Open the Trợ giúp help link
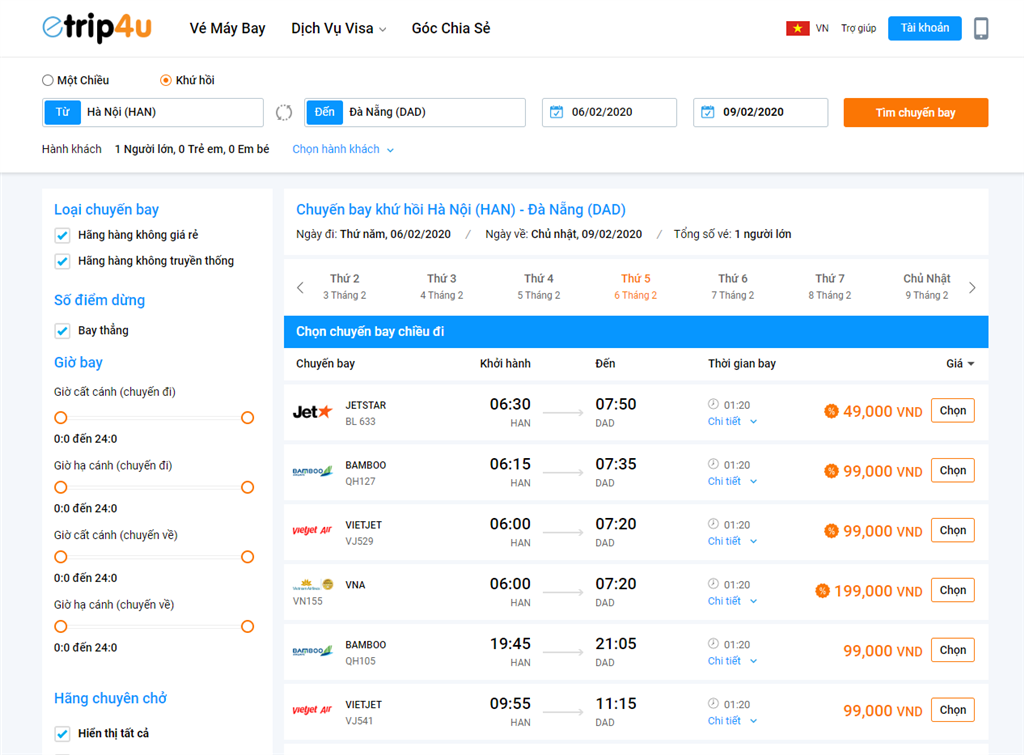 [x=858, y=28]
